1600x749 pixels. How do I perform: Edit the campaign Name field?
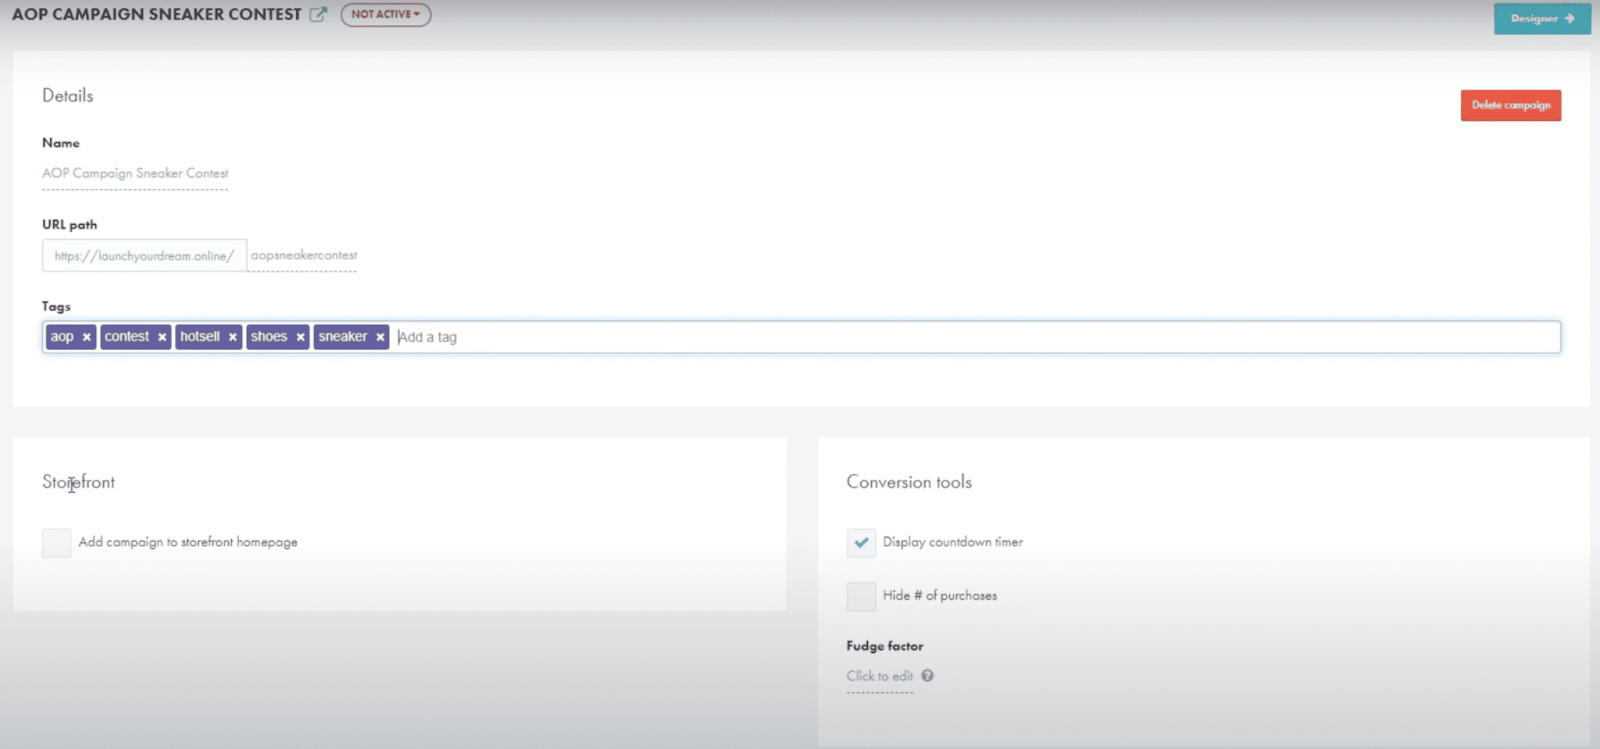[x=135, y=174]
